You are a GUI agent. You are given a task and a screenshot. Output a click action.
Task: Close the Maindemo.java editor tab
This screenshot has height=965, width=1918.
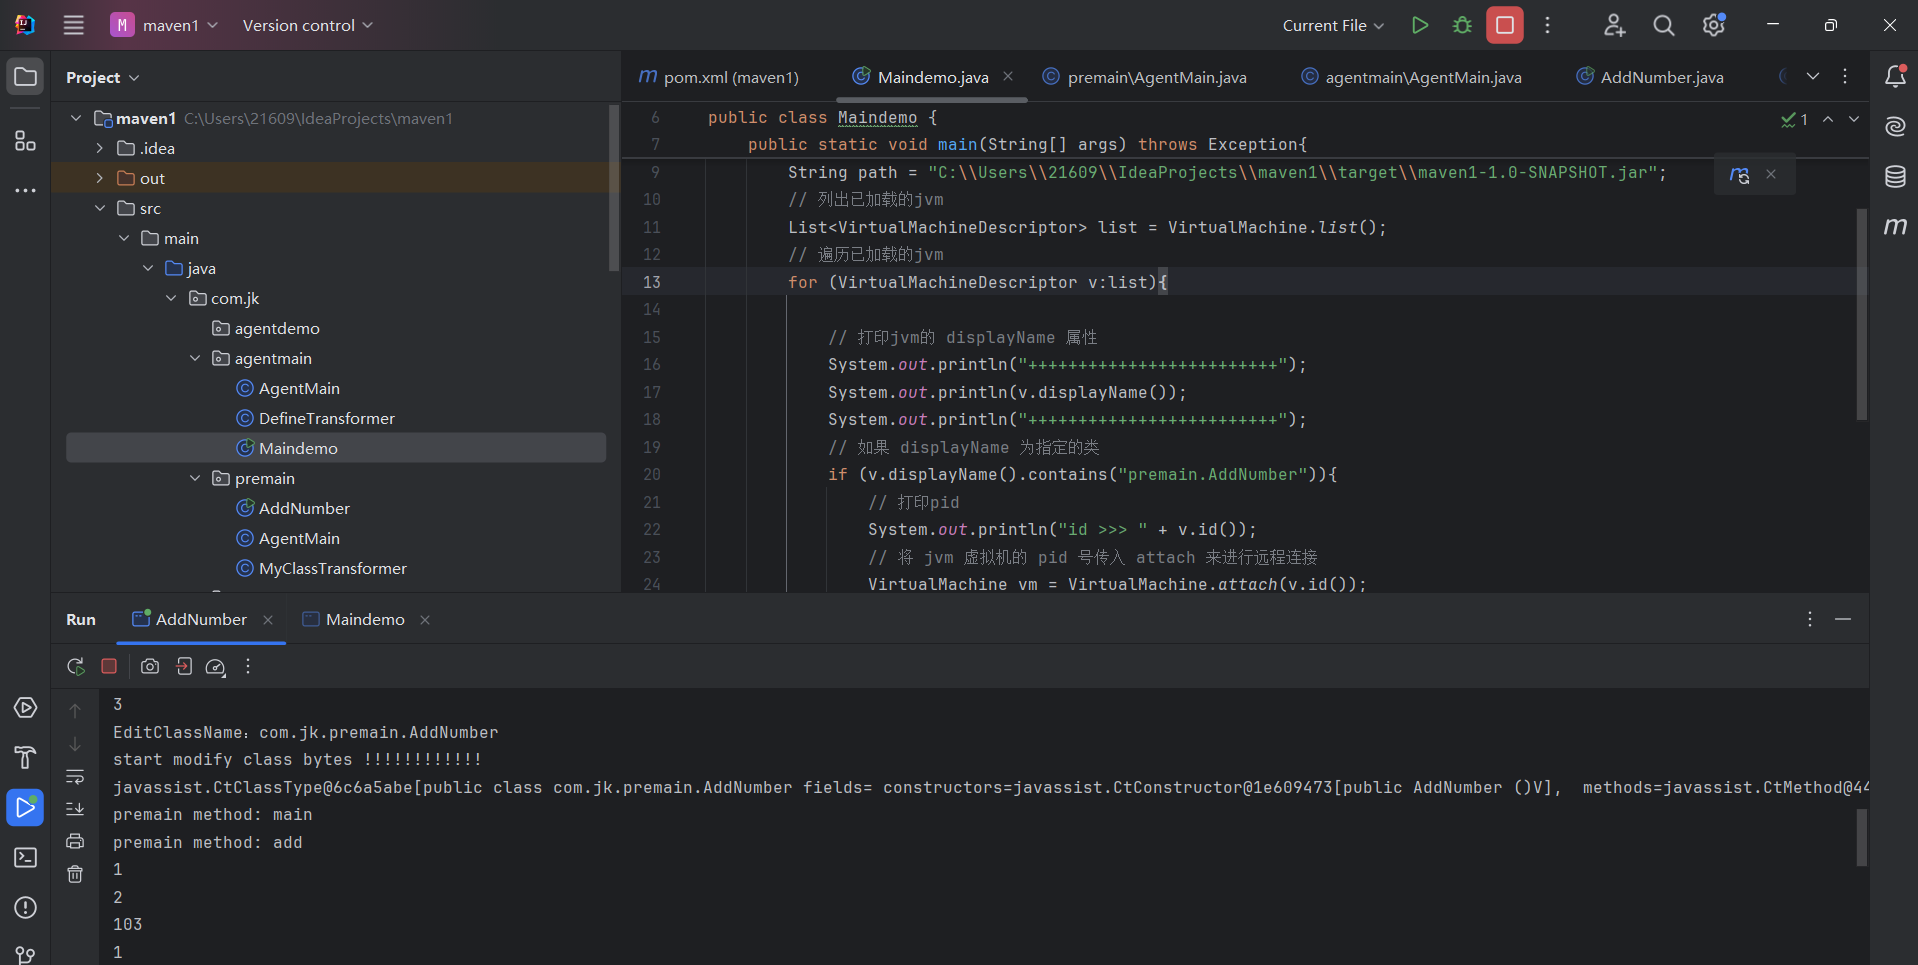tap(1008, 76)
